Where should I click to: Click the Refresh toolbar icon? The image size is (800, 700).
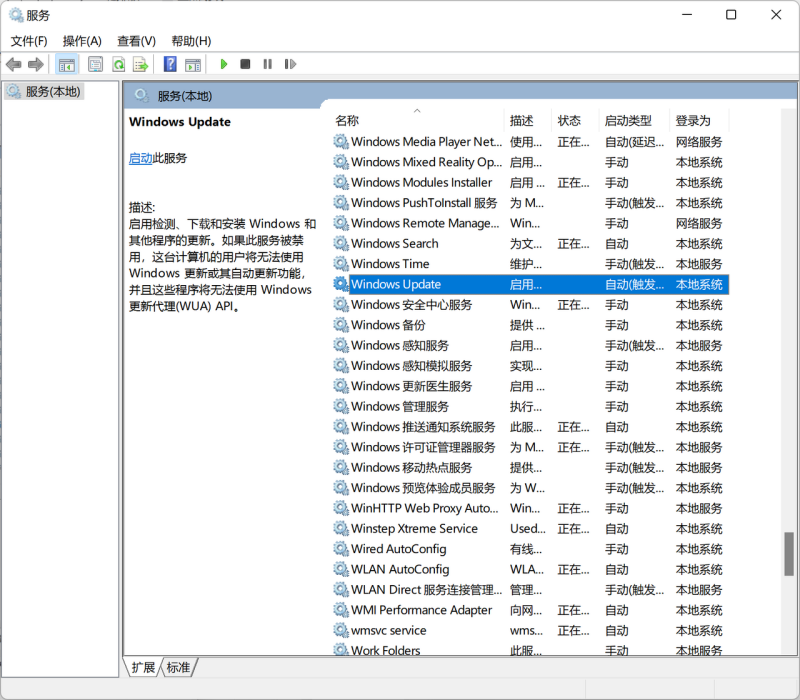pos(119,64)
